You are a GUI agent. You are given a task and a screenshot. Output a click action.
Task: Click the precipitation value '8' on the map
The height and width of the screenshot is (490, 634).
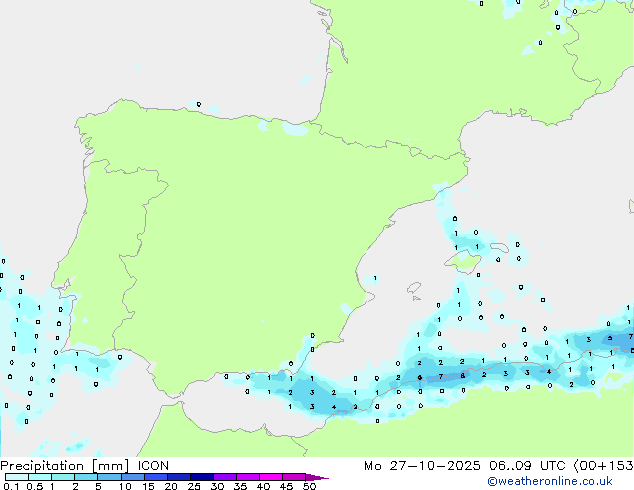(463, 376)
